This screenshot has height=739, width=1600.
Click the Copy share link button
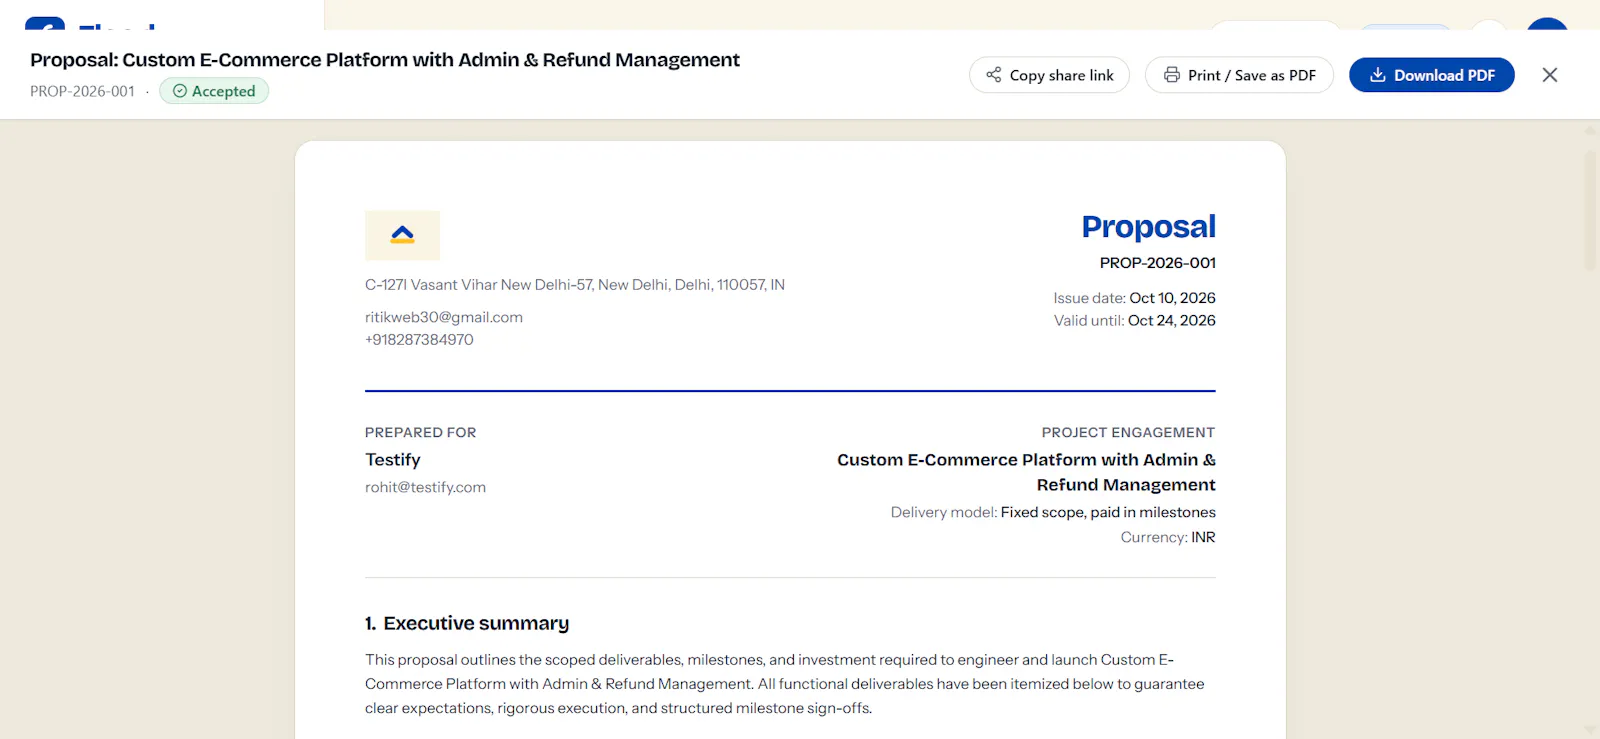[1049, 75]
